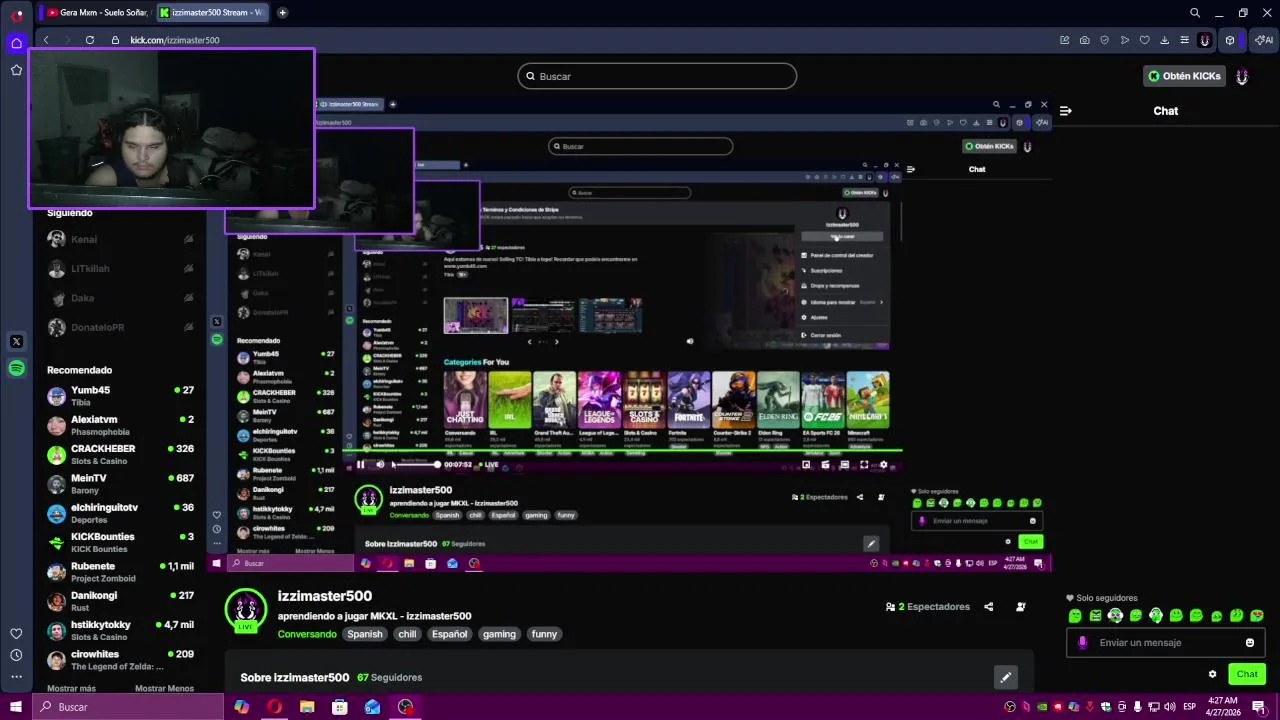
Task: Open the profile avatar menu beside Obtén KICKs
Action: [1242, 76]
